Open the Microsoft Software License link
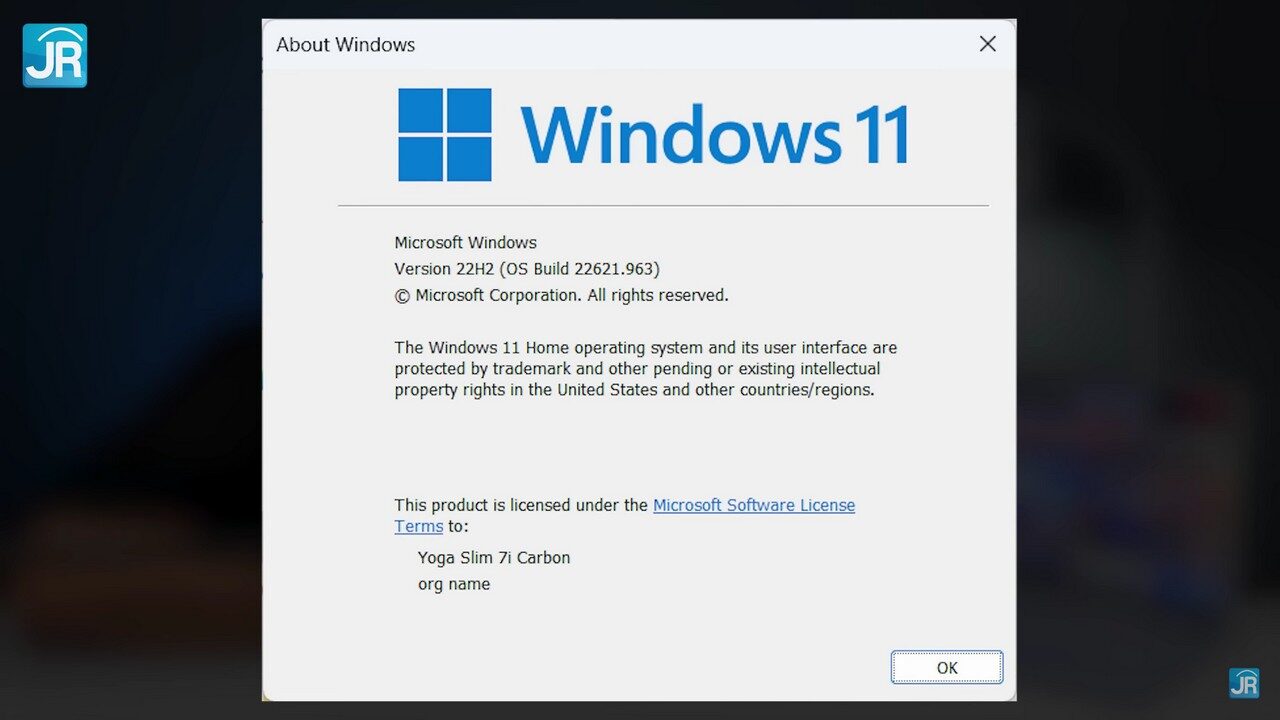 (753, 505)
